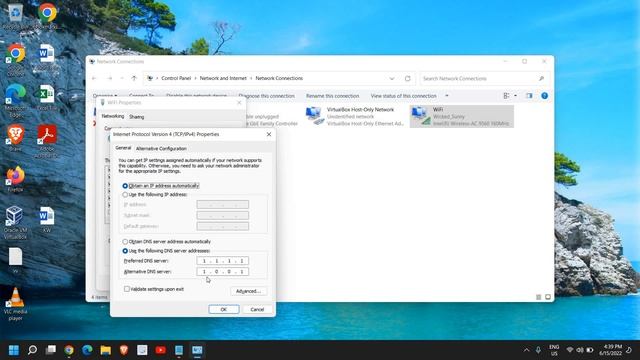Click the Alternative DNS server field
This screenshot has width=640, height=360.
click(x=222, y=271)
